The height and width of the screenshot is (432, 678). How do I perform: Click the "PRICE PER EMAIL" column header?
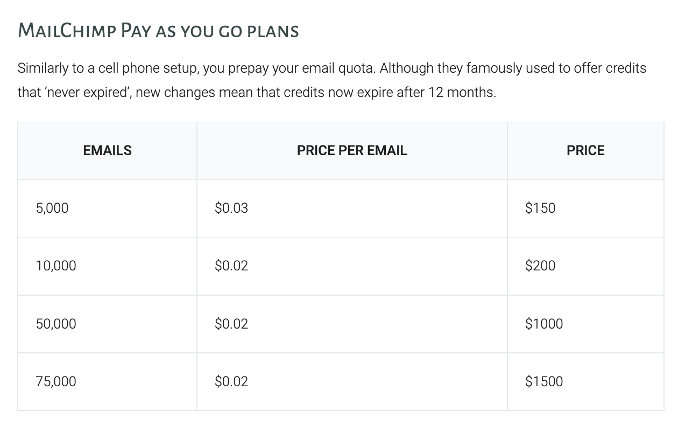[x=352, y=150]
